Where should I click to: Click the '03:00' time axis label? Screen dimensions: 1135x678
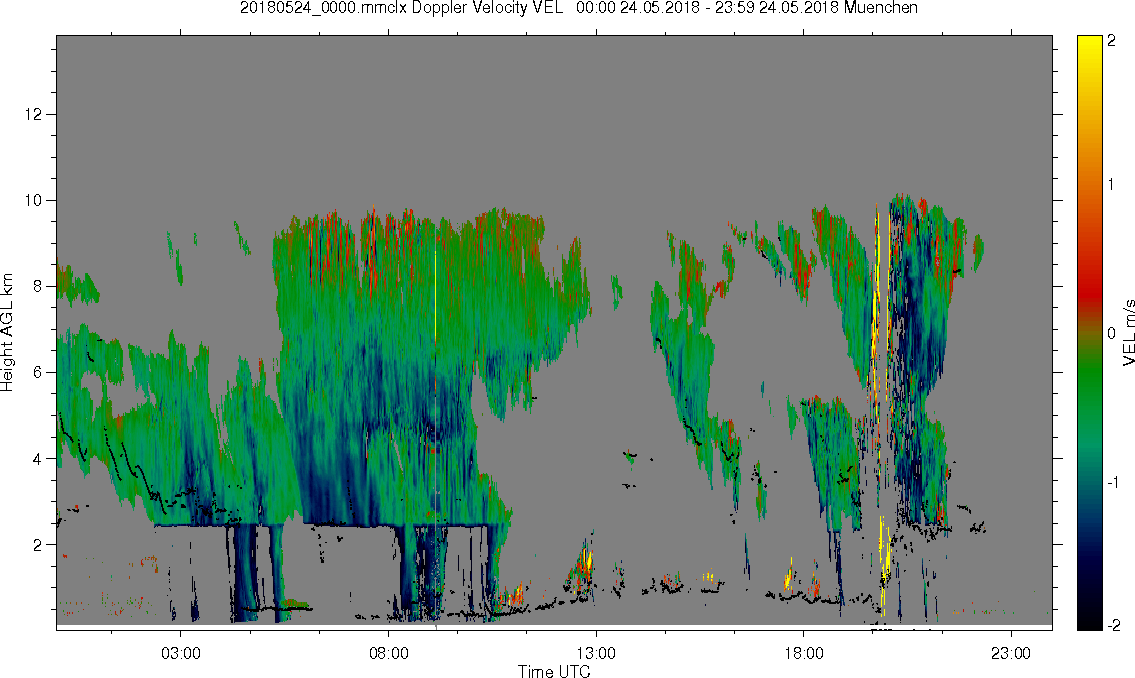tap(180, 653)
